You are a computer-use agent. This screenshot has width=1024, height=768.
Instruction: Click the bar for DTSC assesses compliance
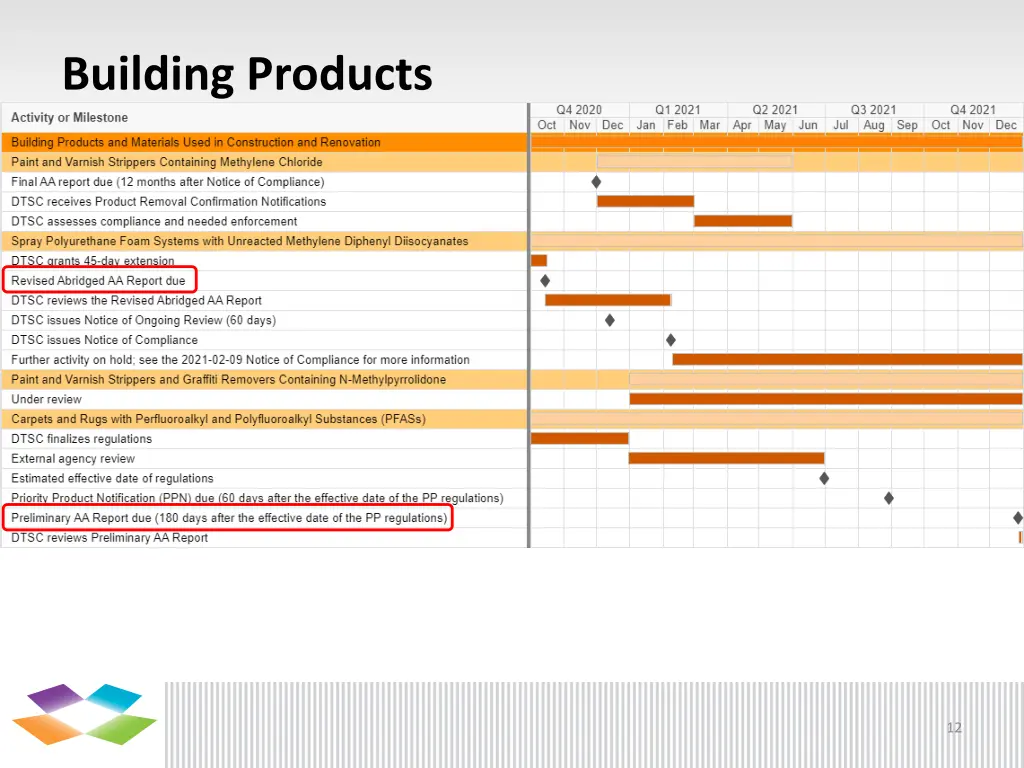tap(743, 221)
